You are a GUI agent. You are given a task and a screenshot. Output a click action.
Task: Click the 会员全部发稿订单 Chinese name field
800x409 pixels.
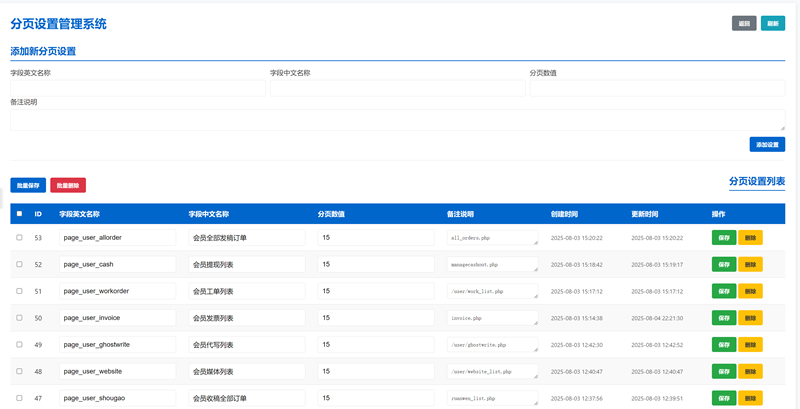(247, 238)
